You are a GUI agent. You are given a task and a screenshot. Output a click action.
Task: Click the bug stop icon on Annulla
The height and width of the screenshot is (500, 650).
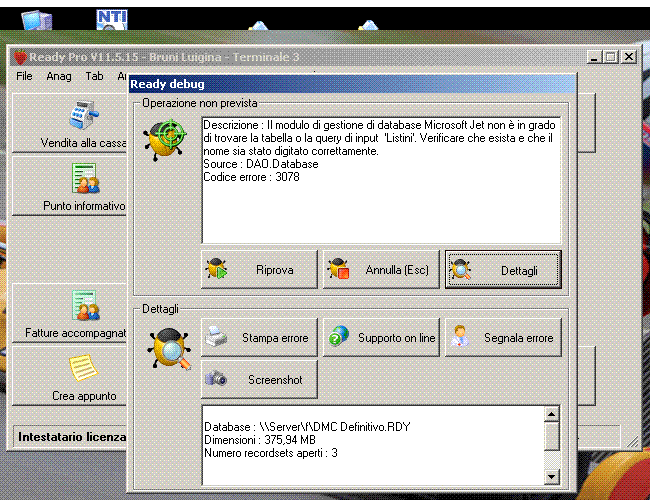(x=338, y=268)
